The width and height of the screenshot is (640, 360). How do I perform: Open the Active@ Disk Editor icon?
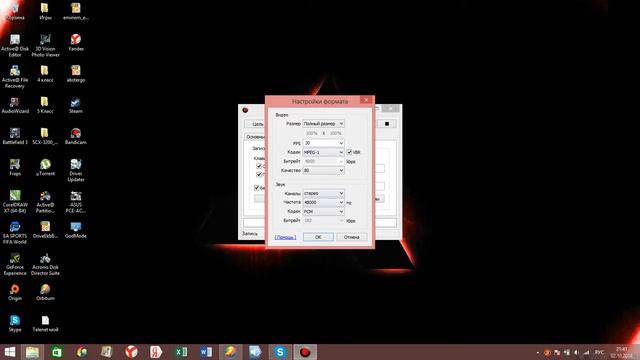[15, 45]
